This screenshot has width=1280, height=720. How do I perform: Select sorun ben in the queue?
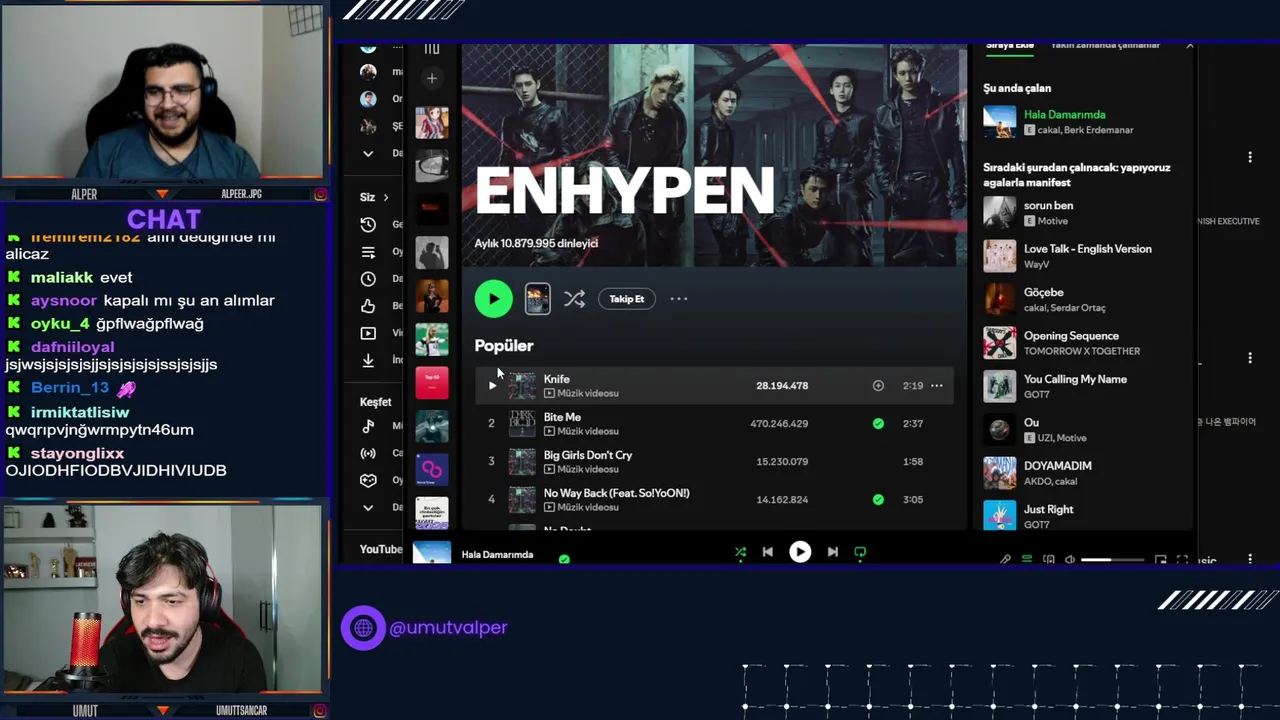pyautogui.click(x=1048, y=205)
